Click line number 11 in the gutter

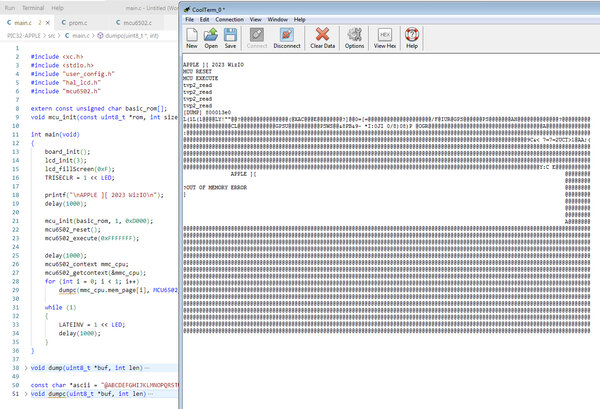(16, 135)
